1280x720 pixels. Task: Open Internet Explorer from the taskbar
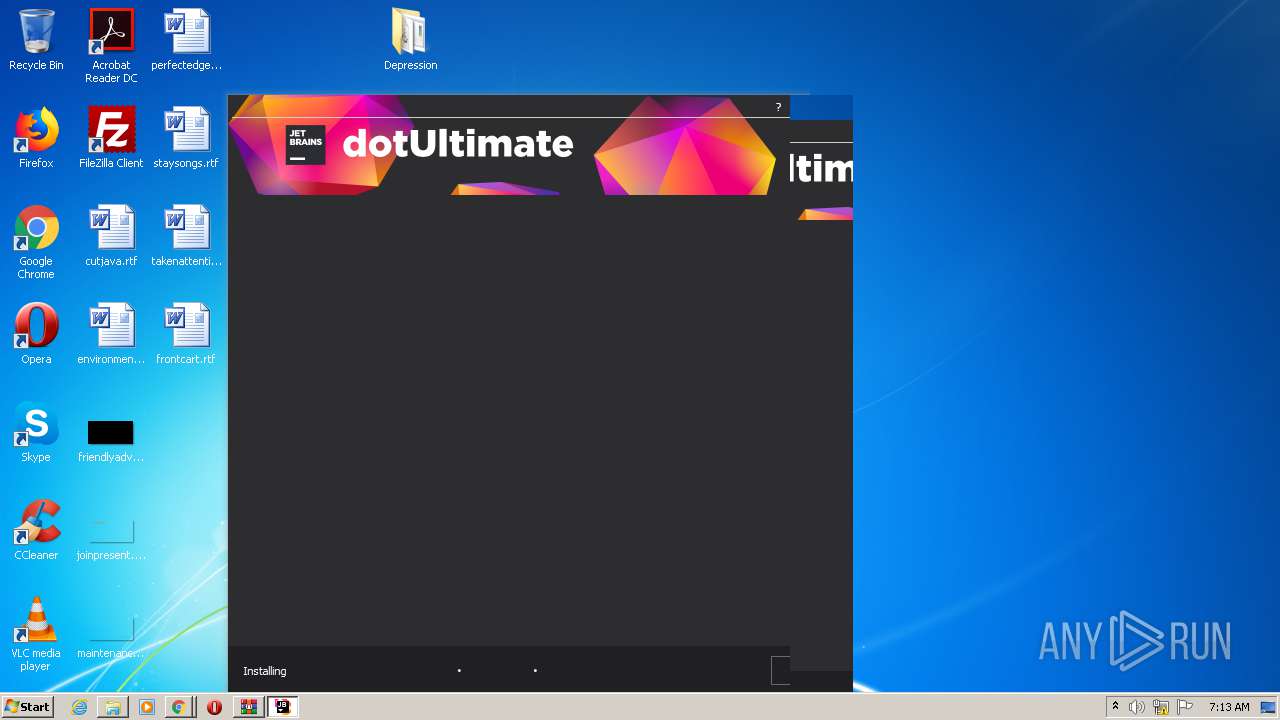[x=79, y=707]
